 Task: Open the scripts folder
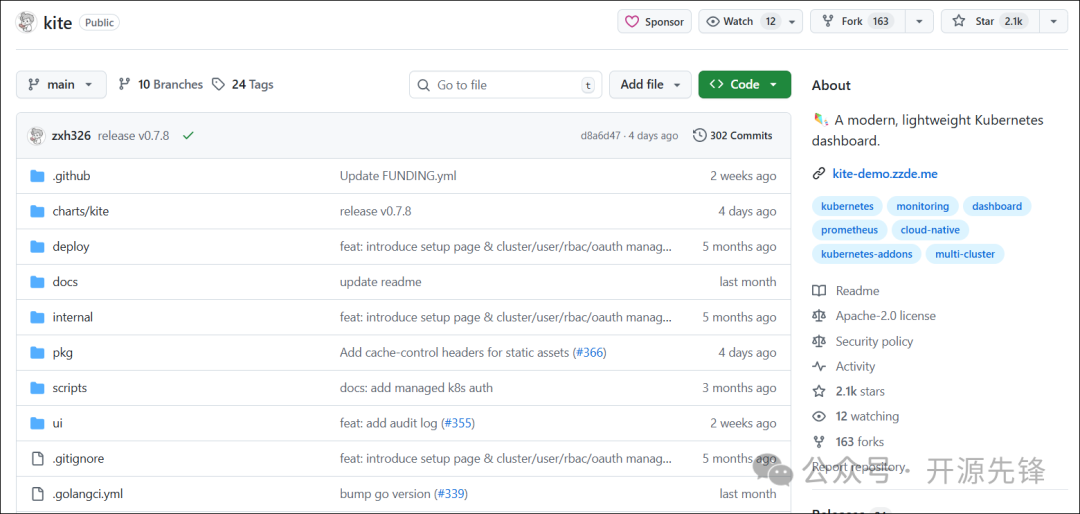coord(70,388)
